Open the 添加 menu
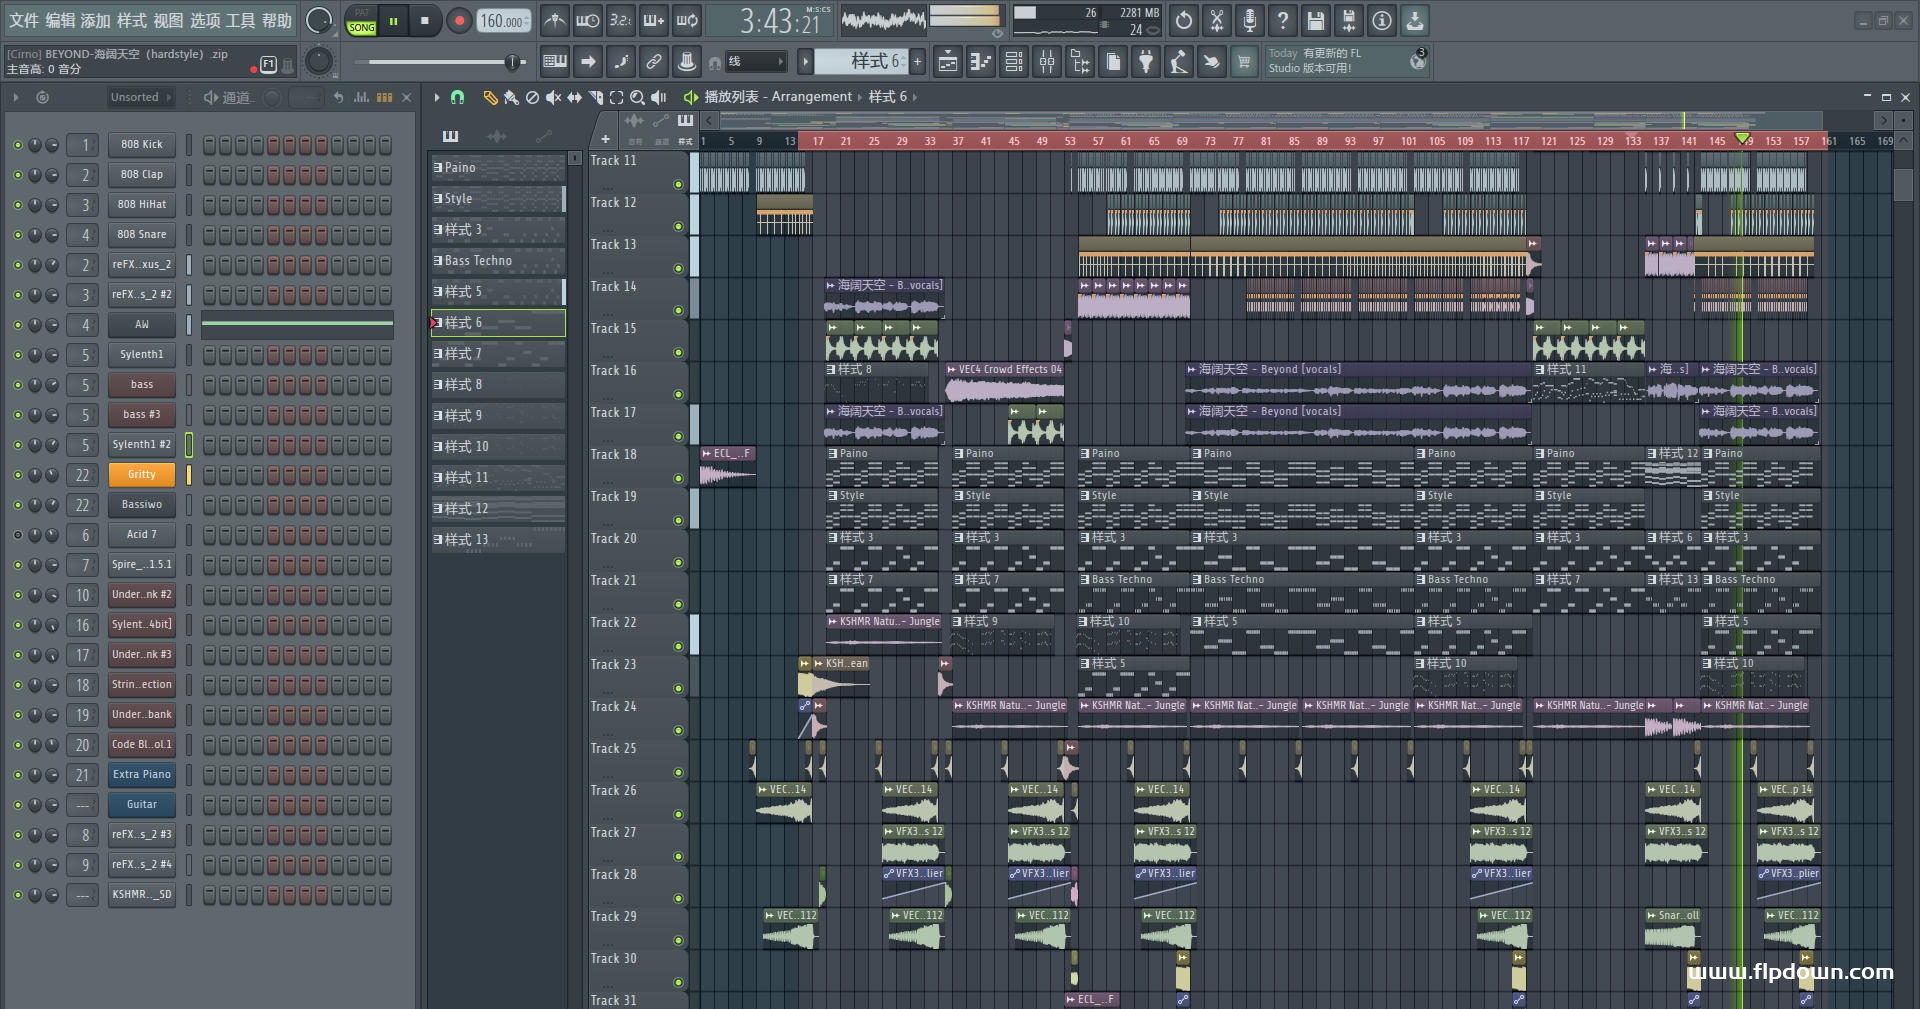 click(x=96, y=20)
